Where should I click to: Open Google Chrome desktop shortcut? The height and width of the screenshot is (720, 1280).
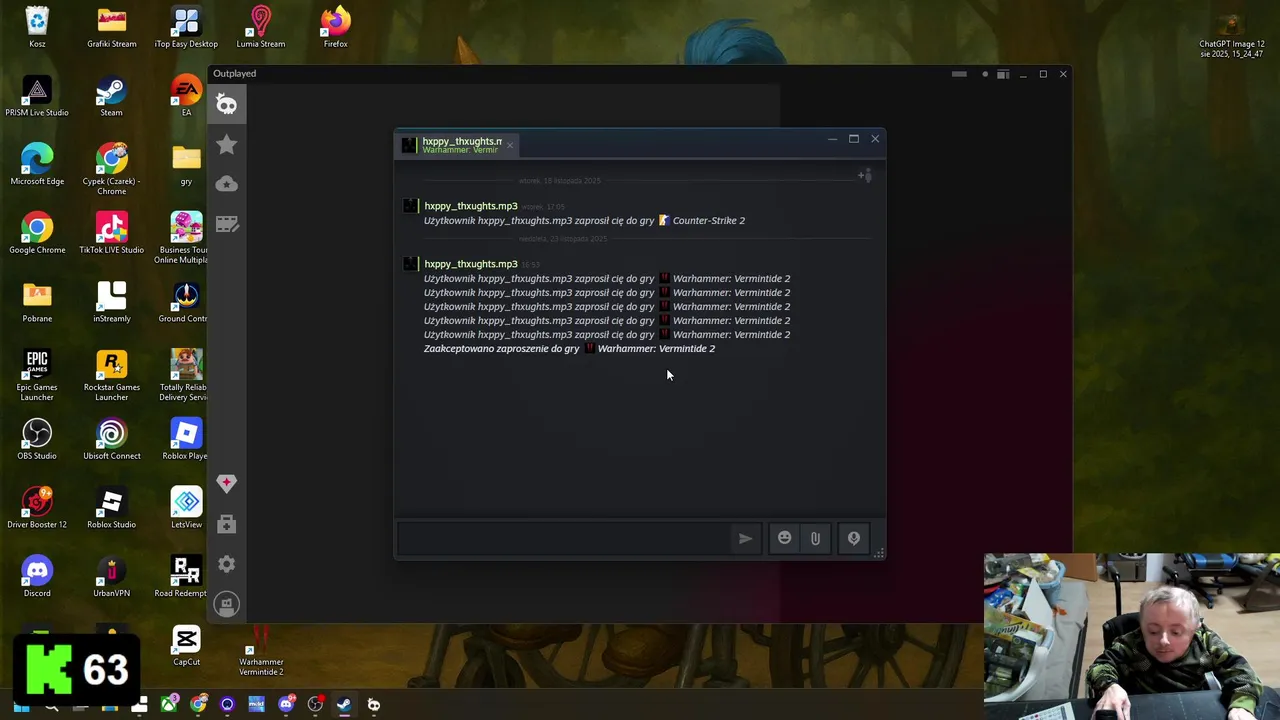37,234
